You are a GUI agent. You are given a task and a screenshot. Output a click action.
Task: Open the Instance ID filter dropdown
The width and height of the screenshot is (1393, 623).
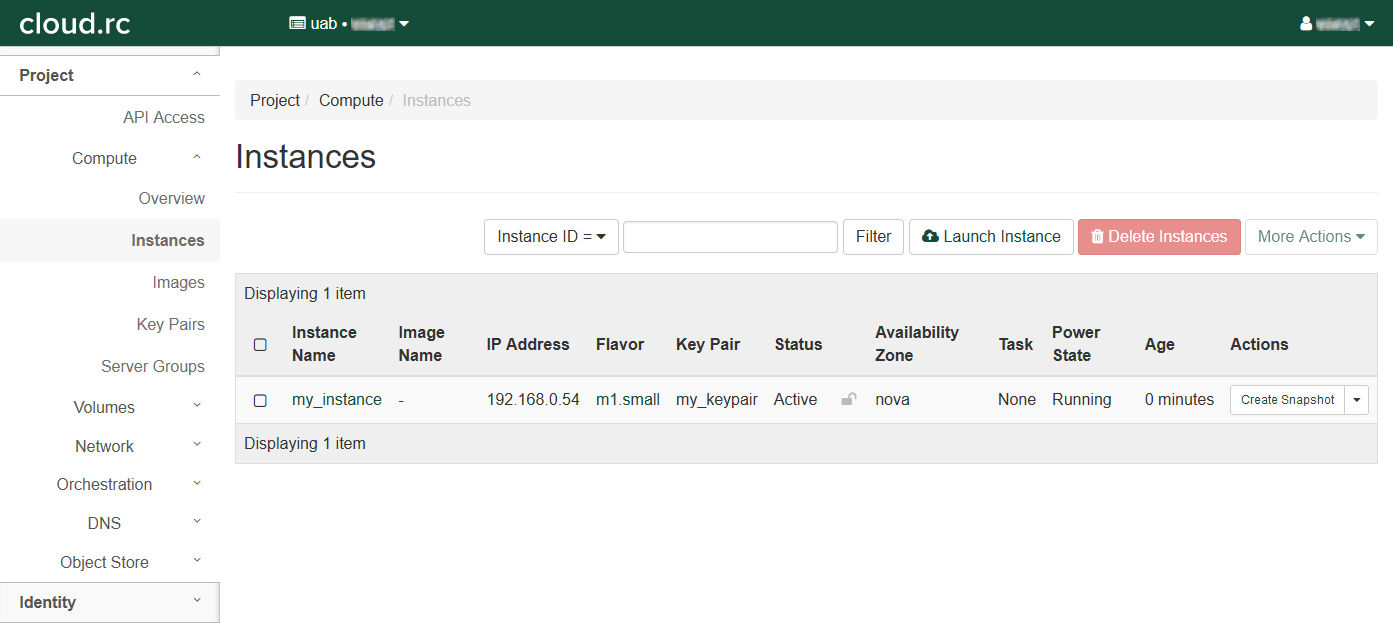551,237
